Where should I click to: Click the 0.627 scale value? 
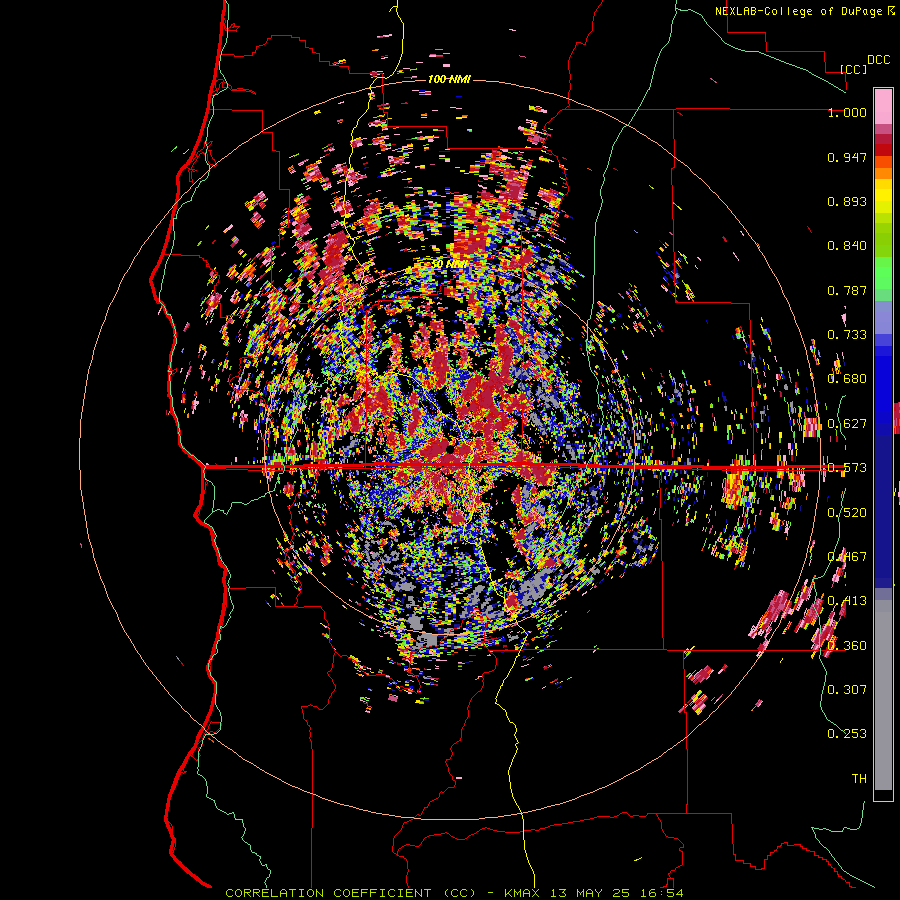tap(847, 424)
